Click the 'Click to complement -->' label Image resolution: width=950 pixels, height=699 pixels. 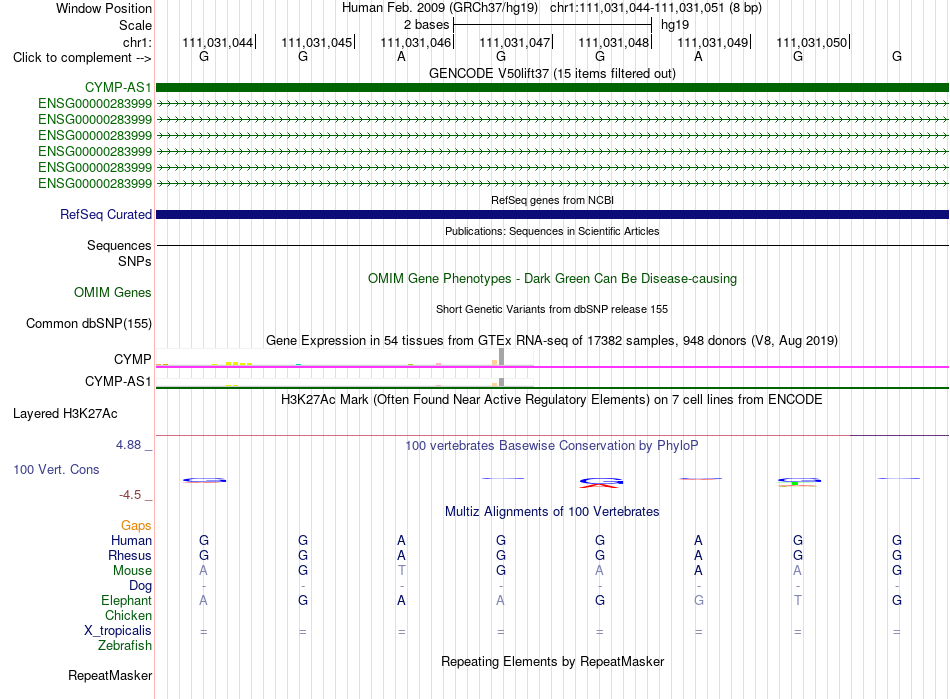[82, 58]
